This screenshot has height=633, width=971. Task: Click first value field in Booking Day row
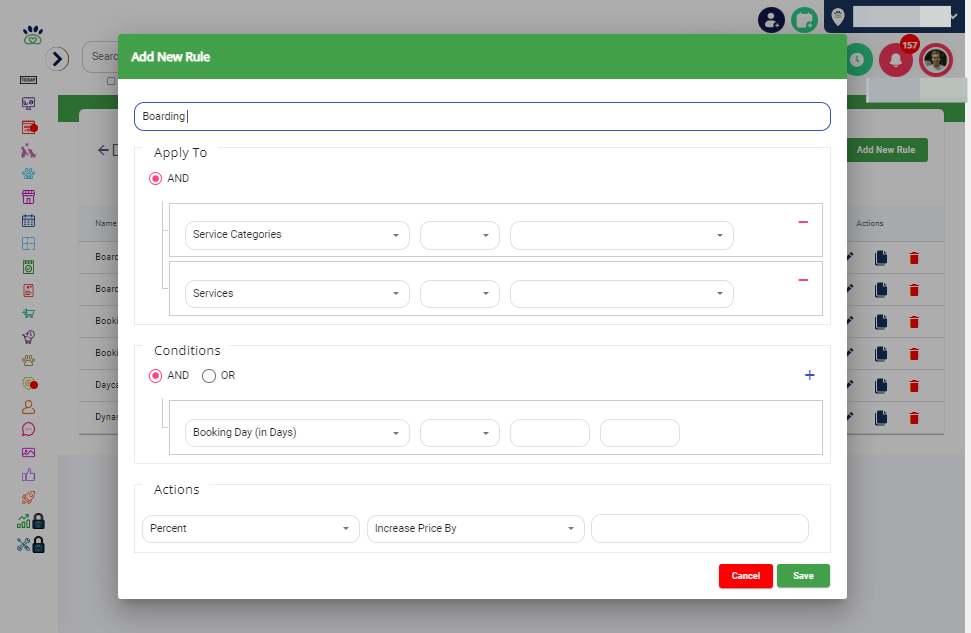click(x=550, y=433)
